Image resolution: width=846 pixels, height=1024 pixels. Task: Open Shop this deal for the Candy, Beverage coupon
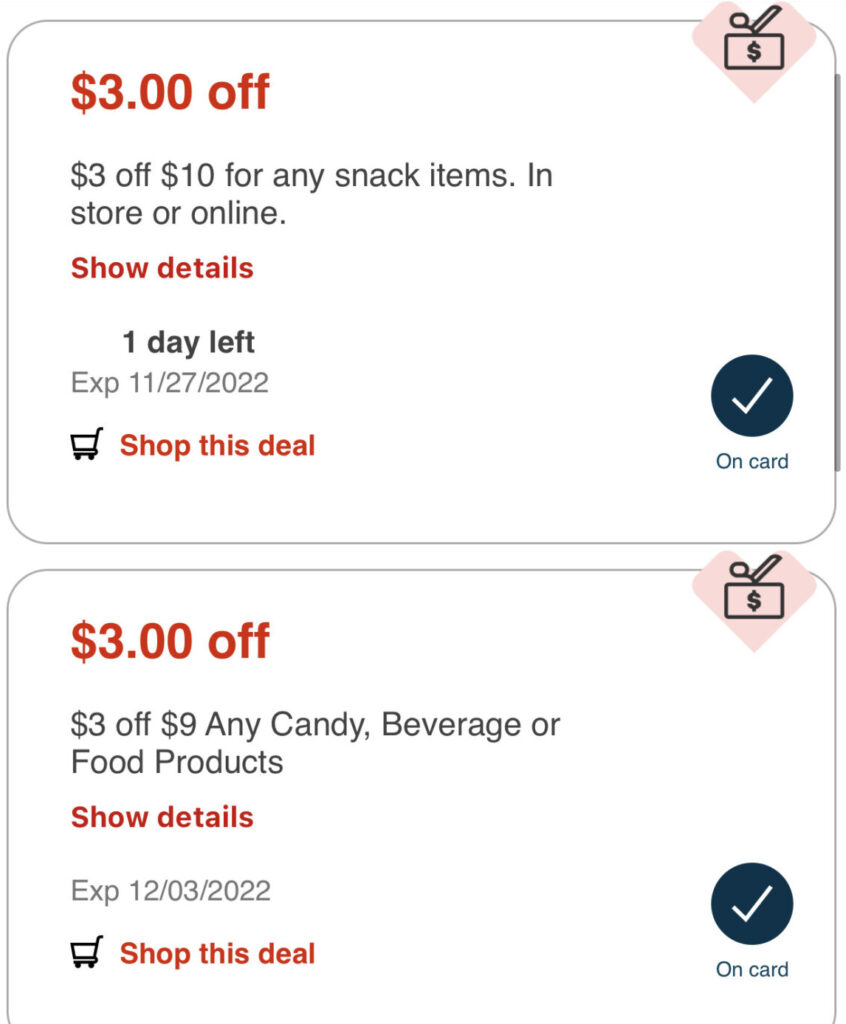pyautogui.click(x=217, y=954)
